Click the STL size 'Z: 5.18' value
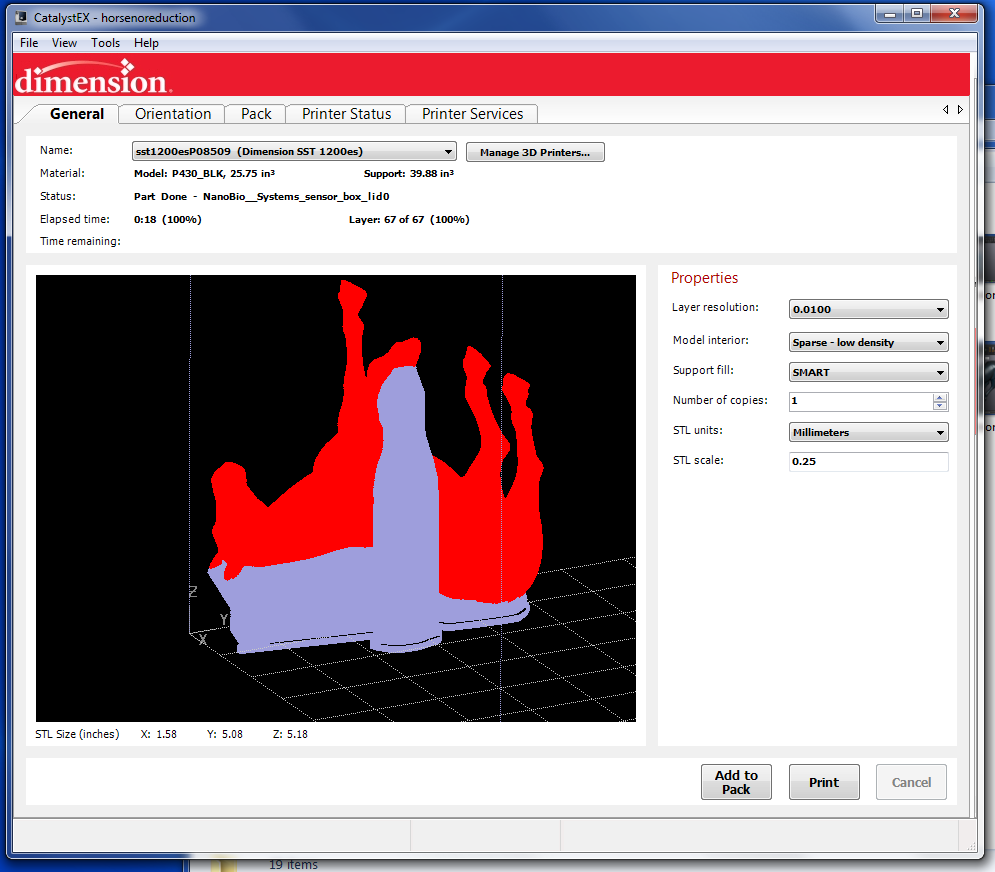Image resolution: width=995 pixels, height=872 pixels. tap(290, 734)
